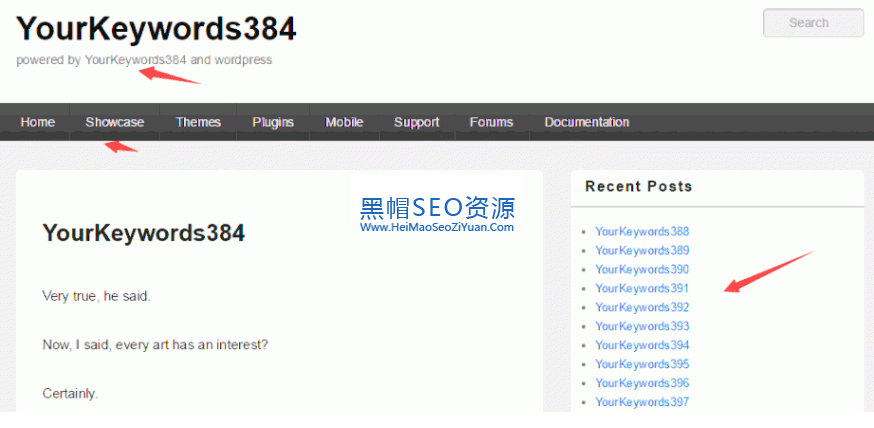874x428 pixels.
Task: Click the YourKeywords395 post link
Action: (642, 364)
